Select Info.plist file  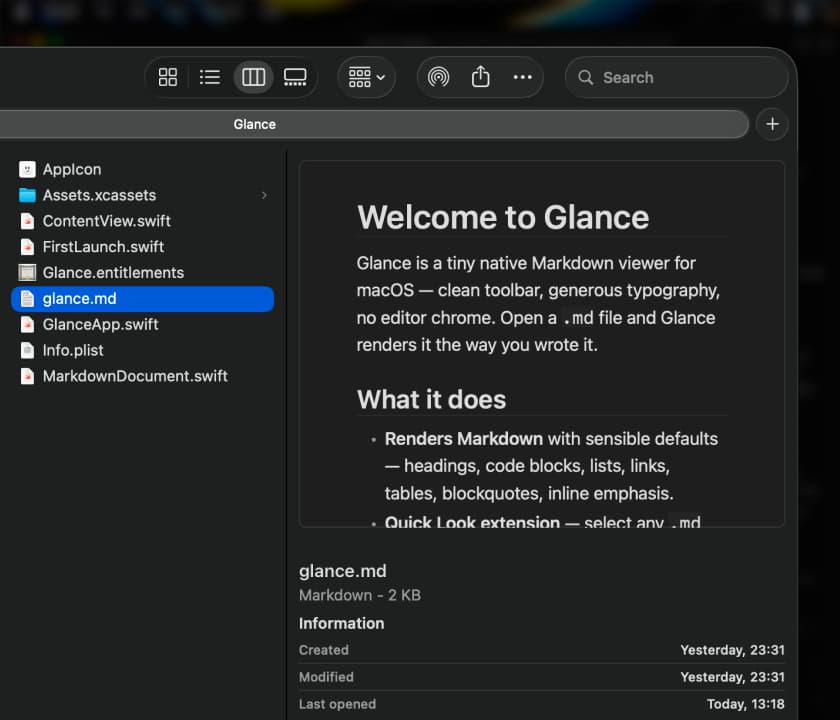coord(142,350)
